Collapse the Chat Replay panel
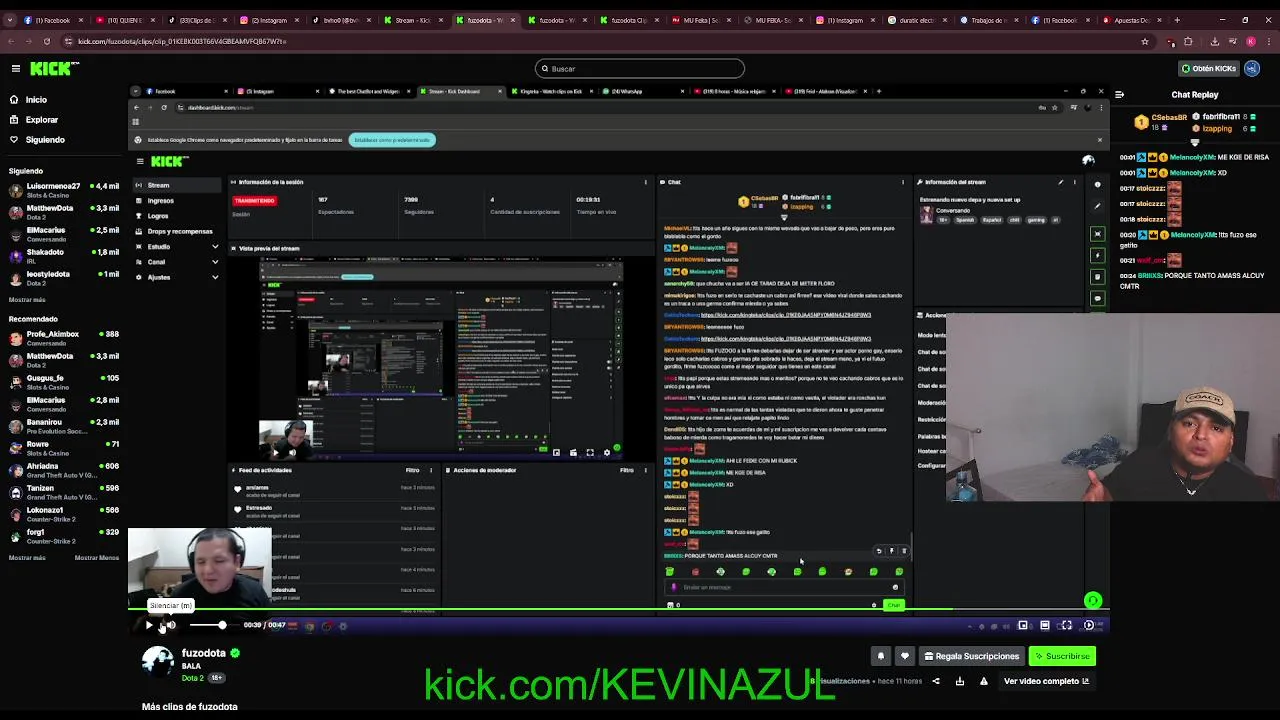 [1119, 95]
